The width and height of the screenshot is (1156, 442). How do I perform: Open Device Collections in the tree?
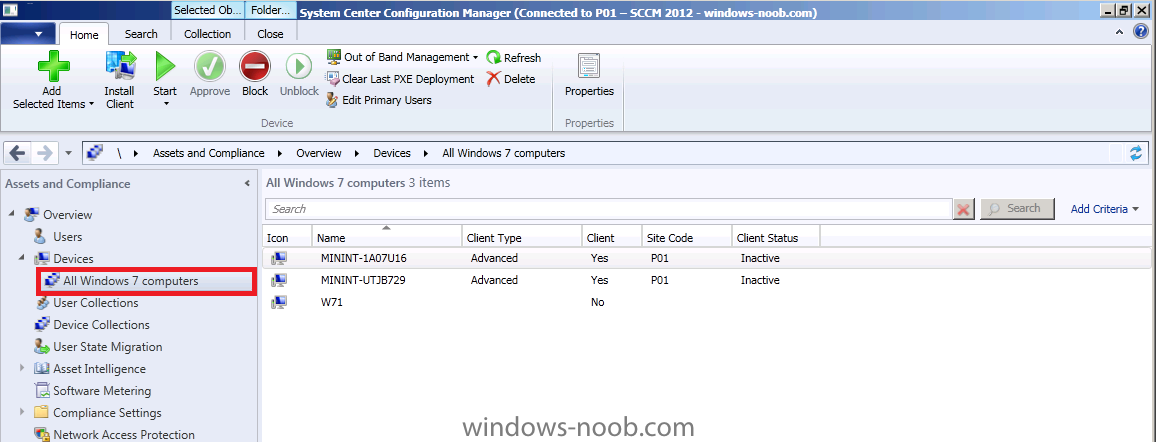101,325
